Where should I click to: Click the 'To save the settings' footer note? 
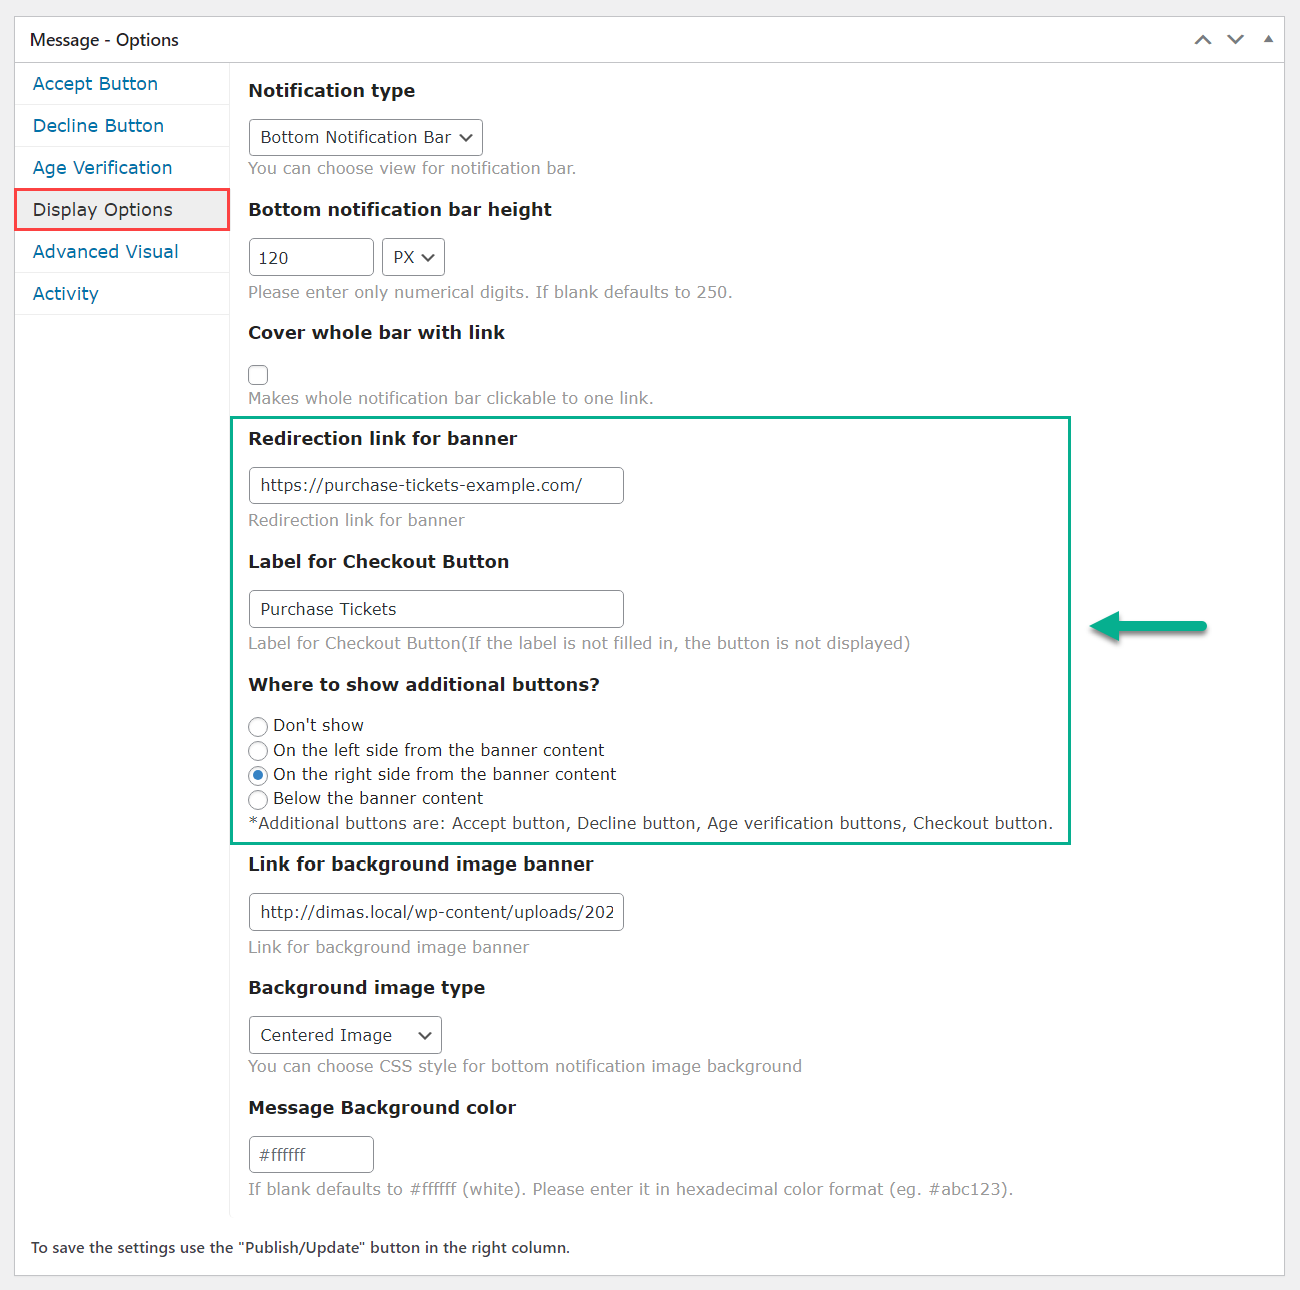point(300,1248)
